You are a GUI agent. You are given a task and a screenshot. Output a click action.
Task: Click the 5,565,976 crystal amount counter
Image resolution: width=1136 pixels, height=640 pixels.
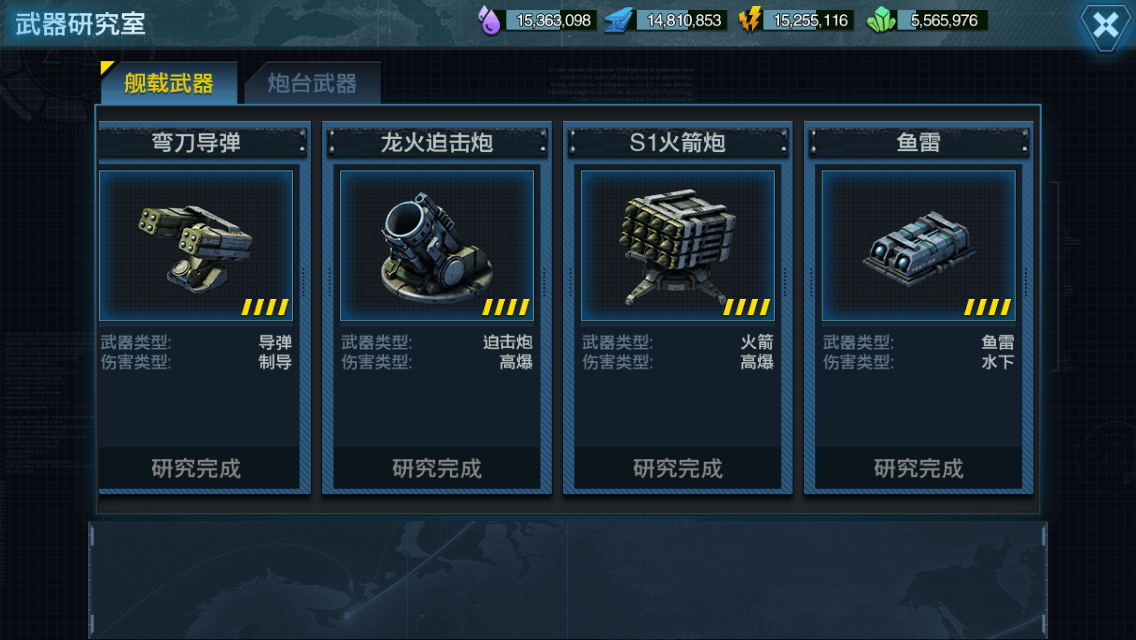coord(942,20)
